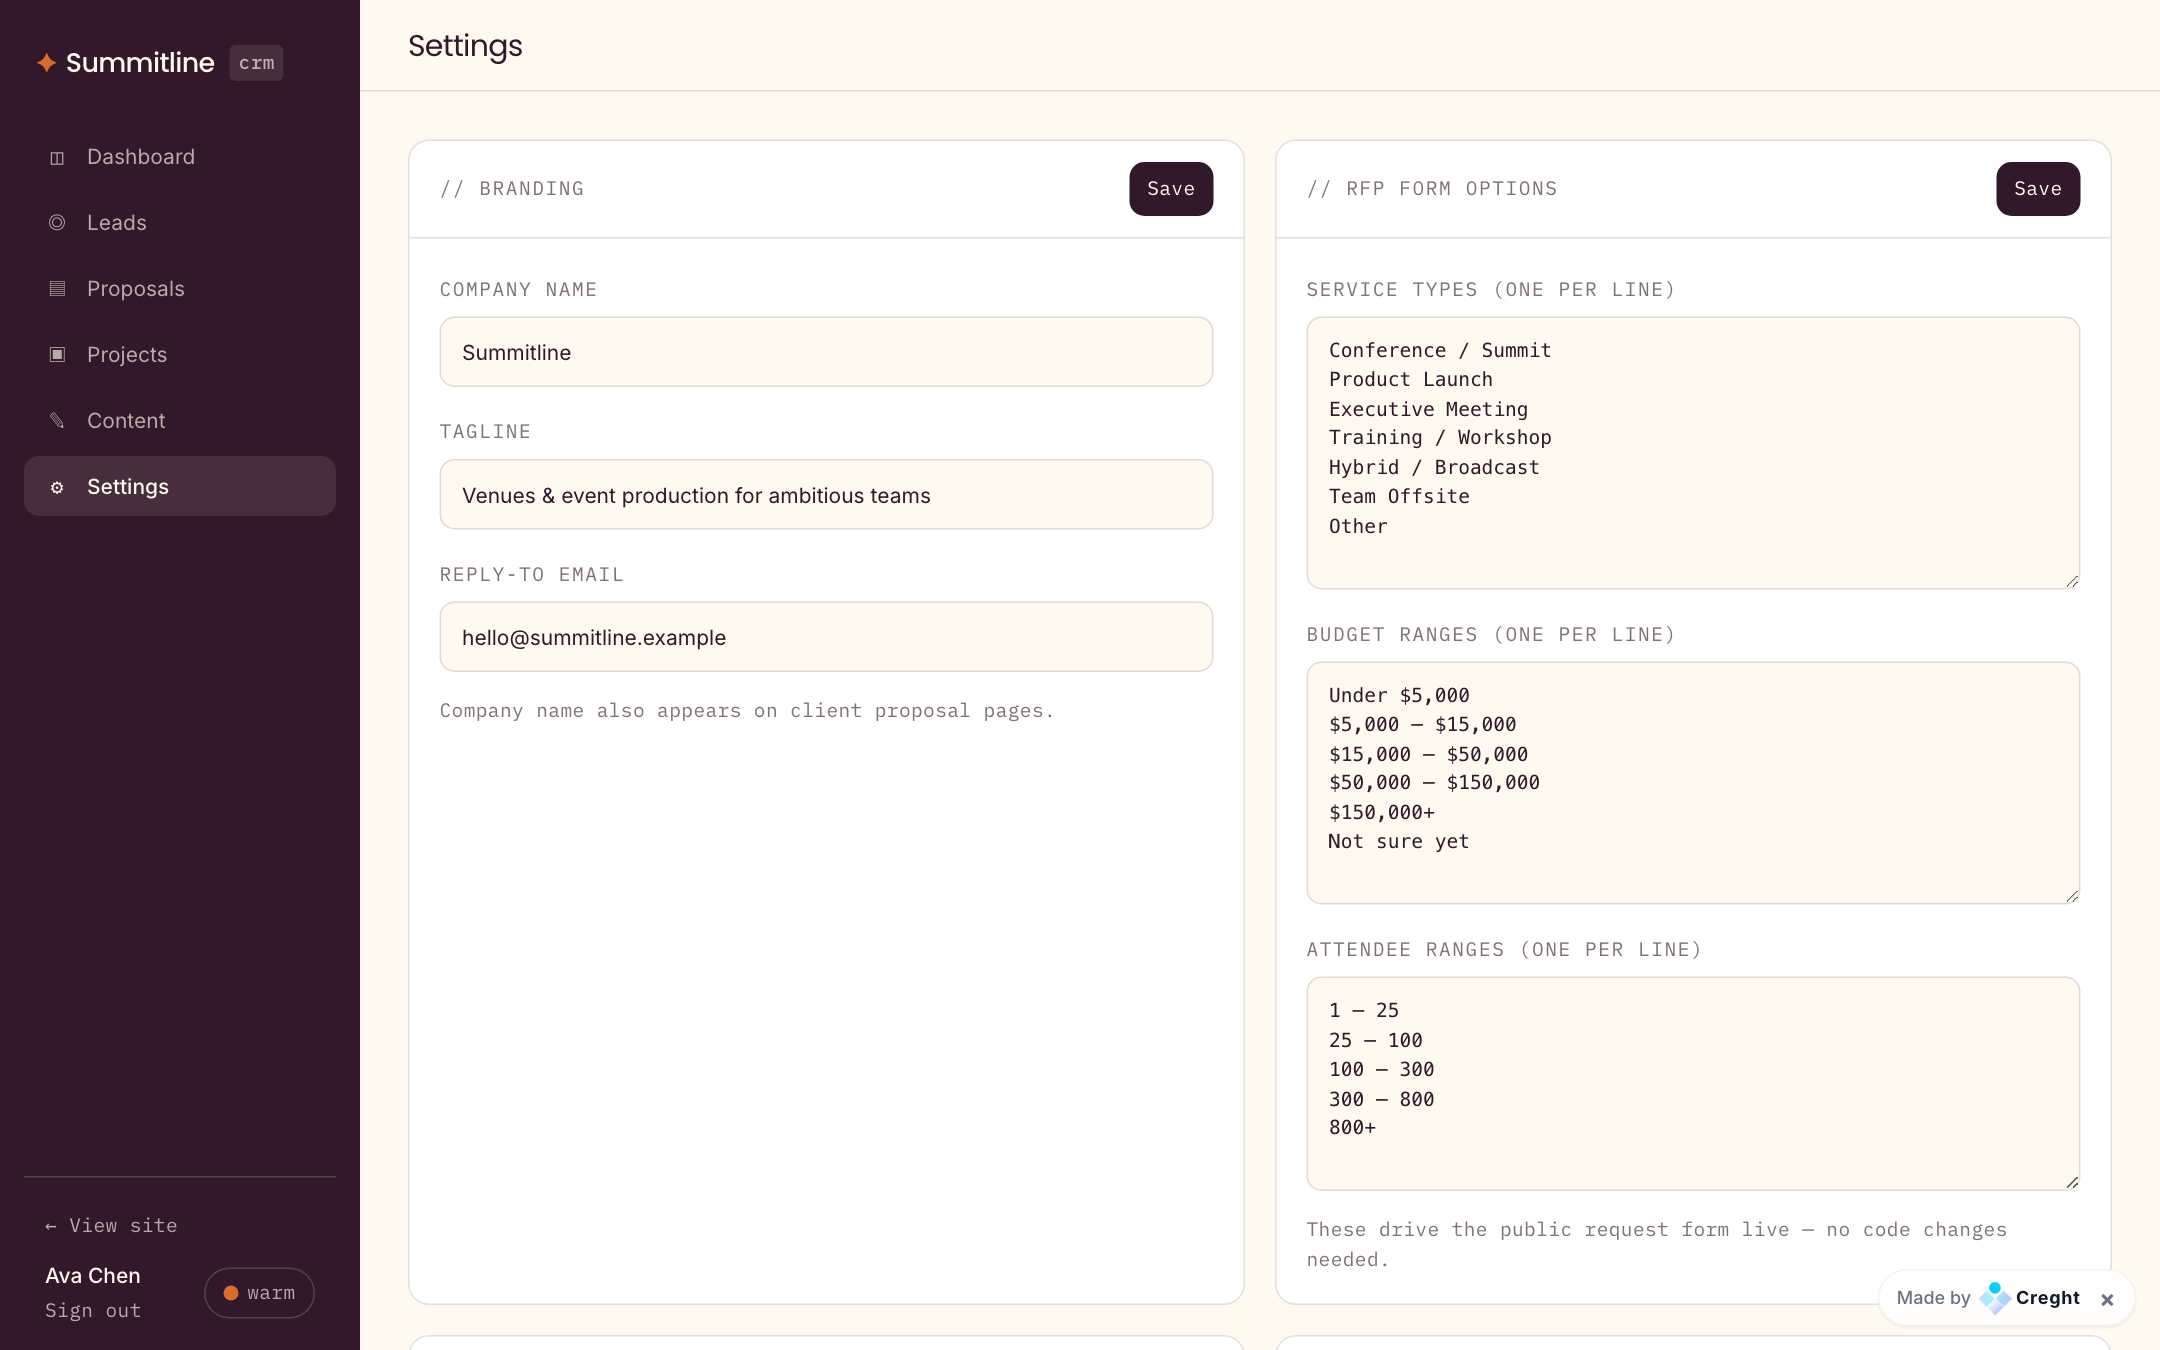
Task: Toggle the warm theme switch
Action: (259, 1293)
